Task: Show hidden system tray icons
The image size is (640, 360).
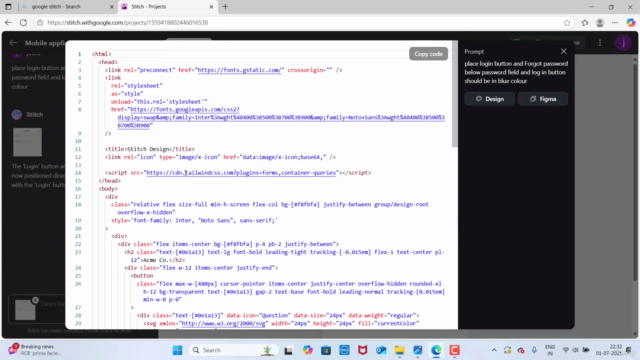Action: (x=494, y=350)
